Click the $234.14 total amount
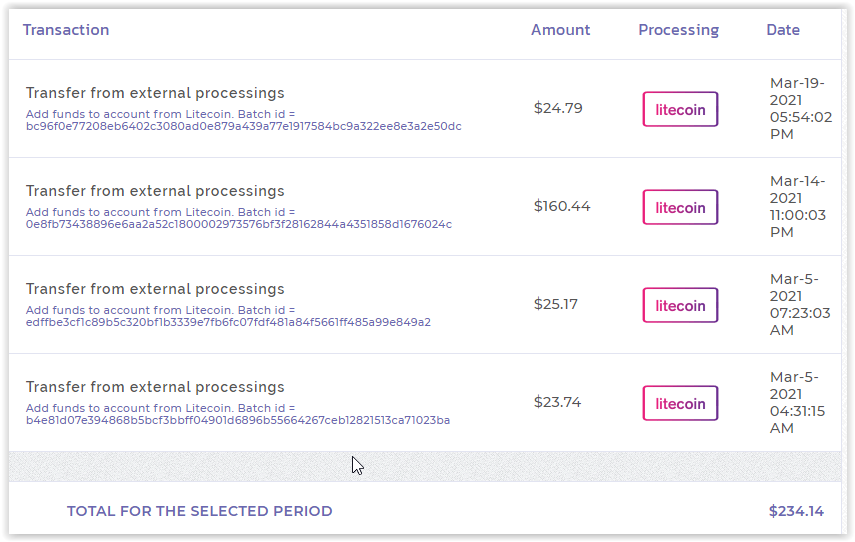Viewport: 855px width, 542px height. tap(796, 511)
